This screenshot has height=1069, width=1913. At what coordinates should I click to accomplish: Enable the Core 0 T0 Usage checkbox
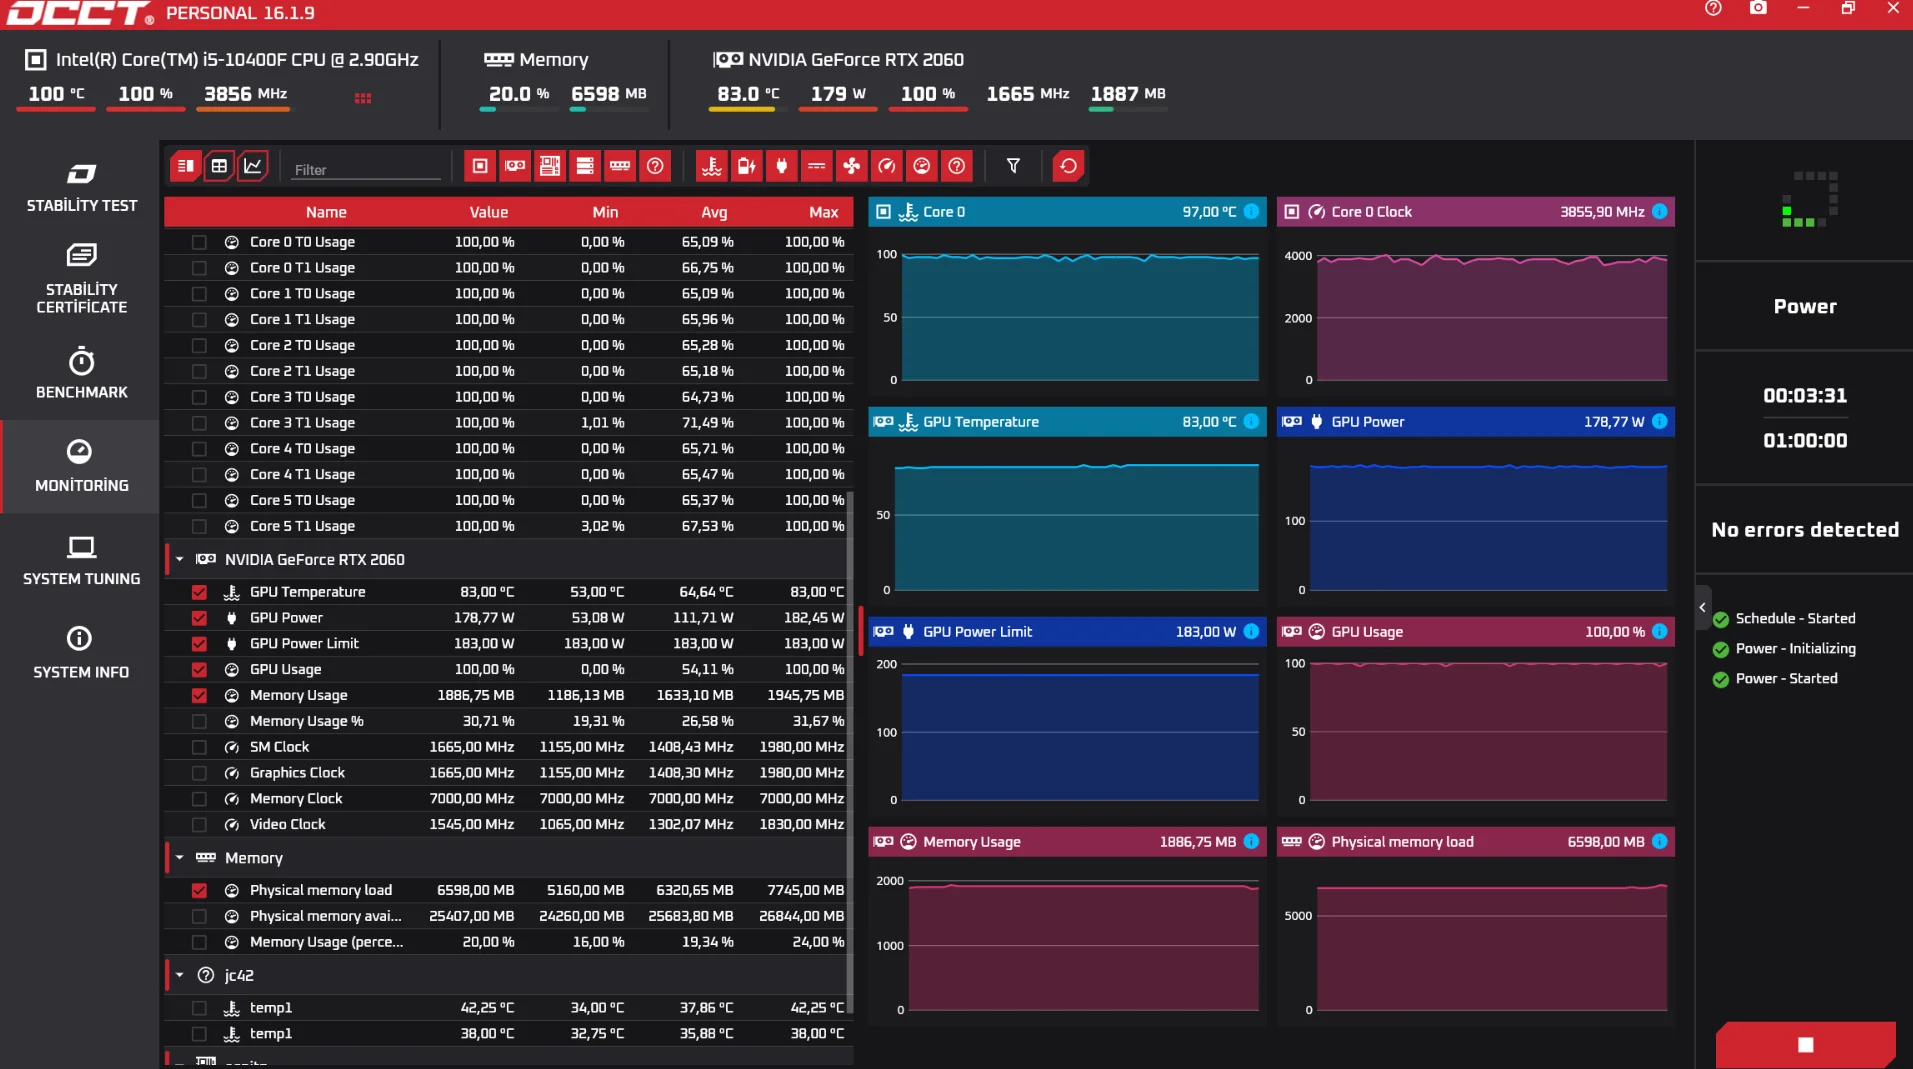click(199, 242)
